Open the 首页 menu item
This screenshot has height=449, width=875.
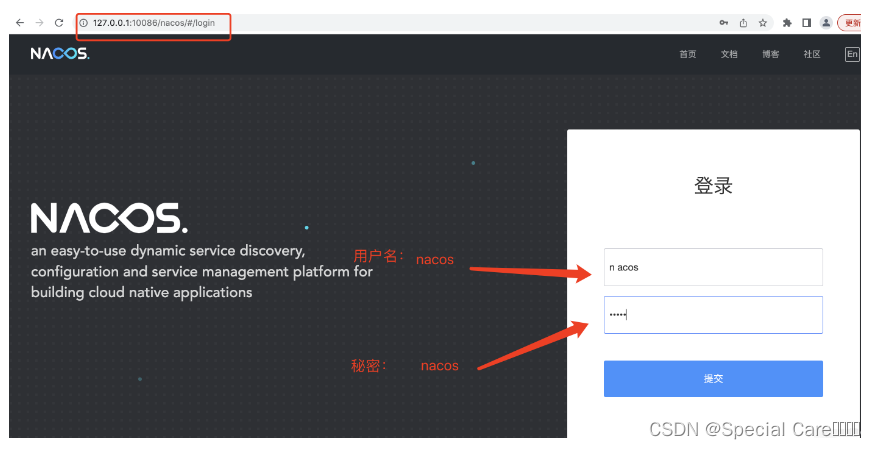point(688,54)
